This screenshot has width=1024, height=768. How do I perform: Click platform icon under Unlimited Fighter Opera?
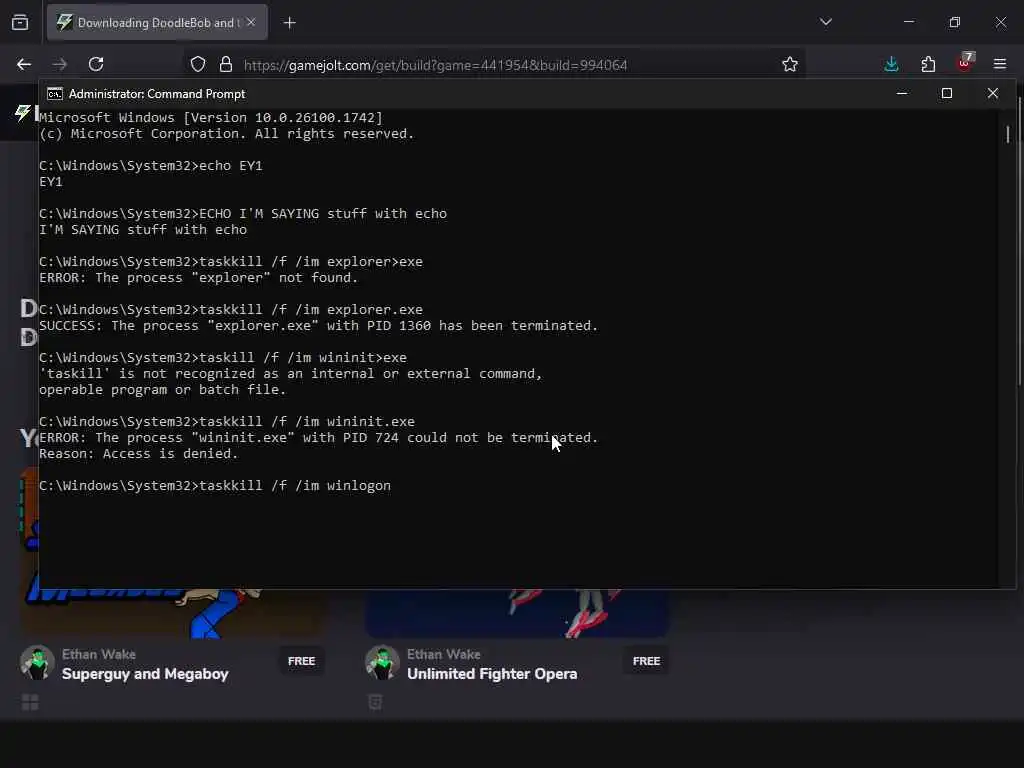tap(376, 702)
